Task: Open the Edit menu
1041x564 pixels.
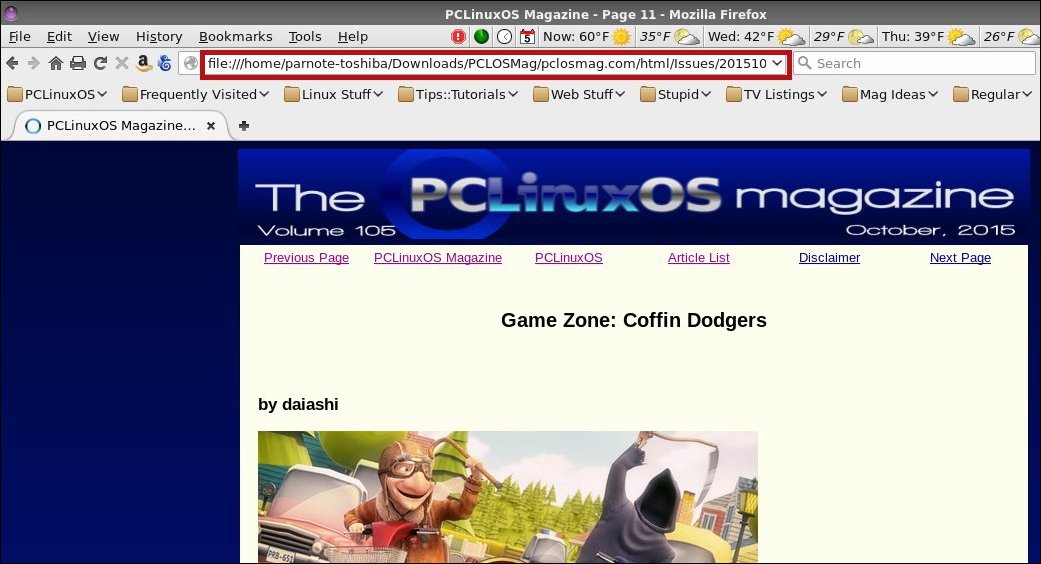Action: (59, 36)
